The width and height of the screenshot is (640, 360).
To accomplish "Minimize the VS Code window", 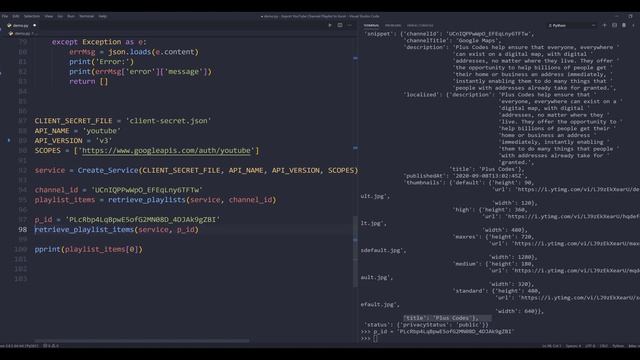I will (617, 16).
